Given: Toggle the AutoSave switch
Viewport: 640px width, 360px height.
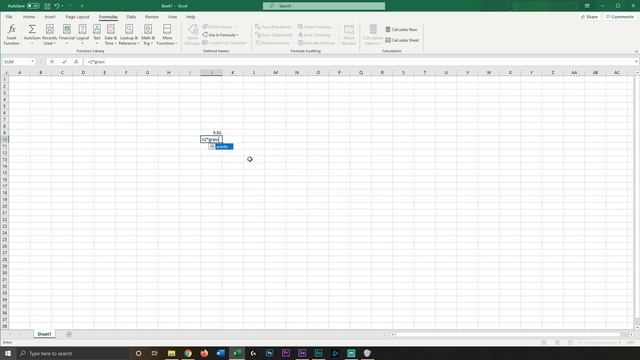Looking at the screenshot, I should tap(33, 6).
